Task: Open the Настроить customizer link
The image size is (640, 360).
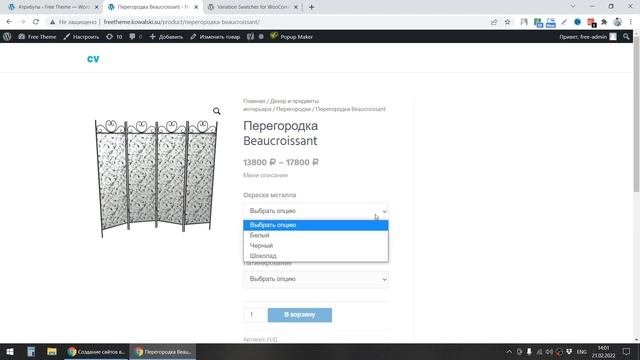Action: (x=81, y=37)
